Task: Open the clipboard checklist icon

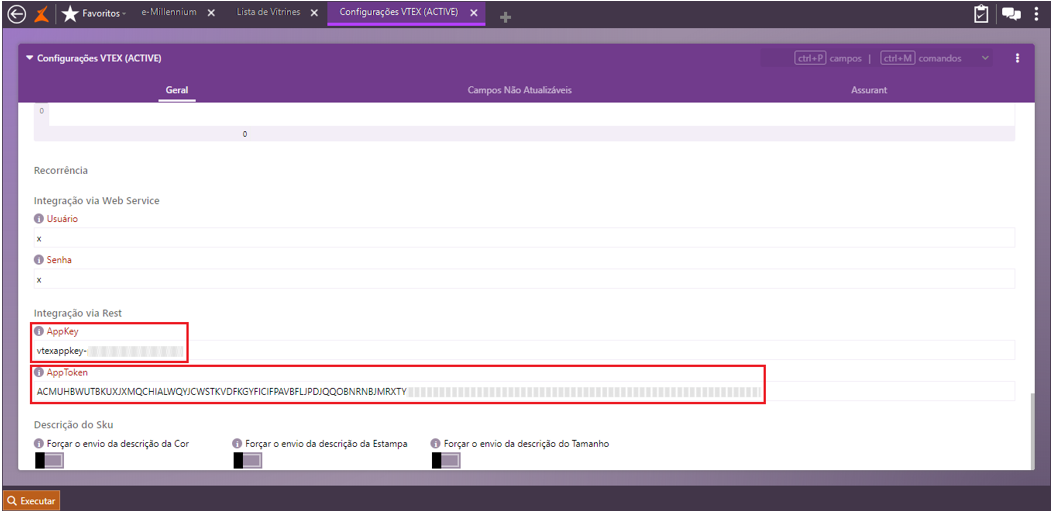Action: click(981, 13)
